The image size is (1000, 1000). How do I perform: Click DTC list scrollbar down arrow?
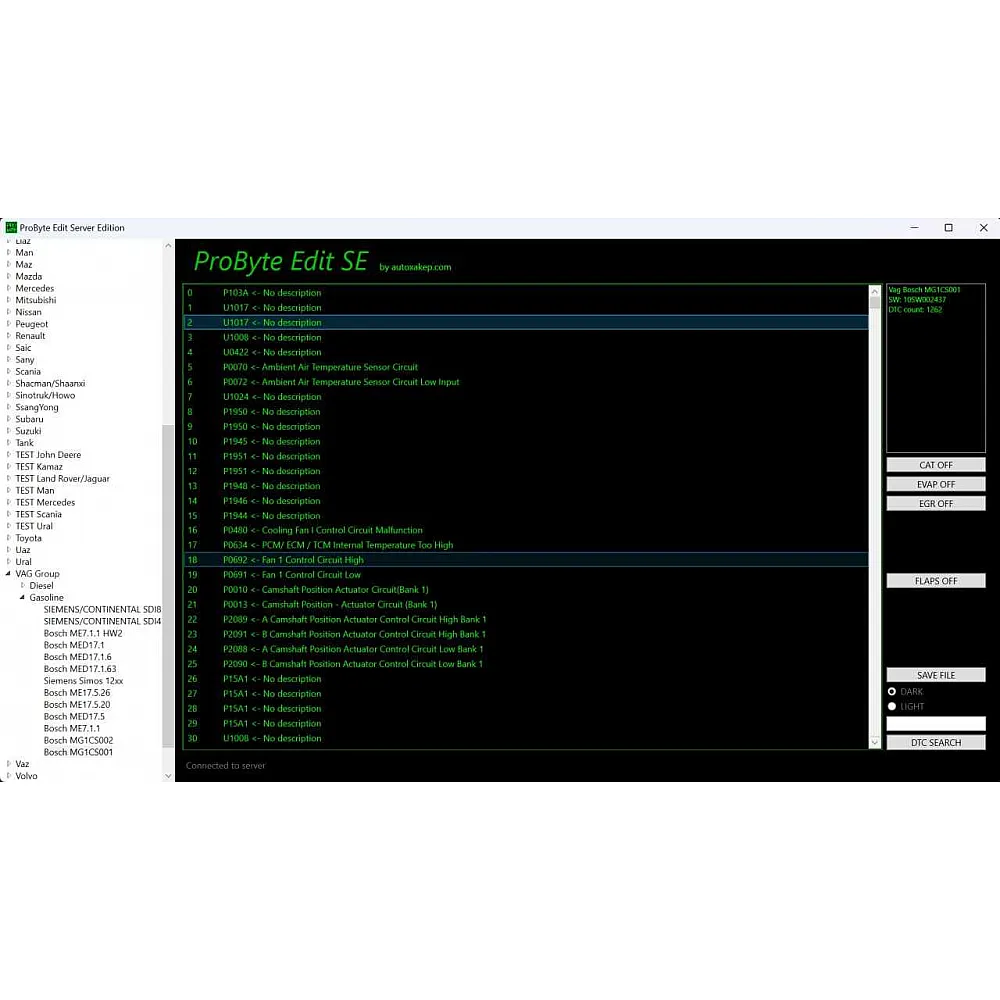[x=875, y=742]
